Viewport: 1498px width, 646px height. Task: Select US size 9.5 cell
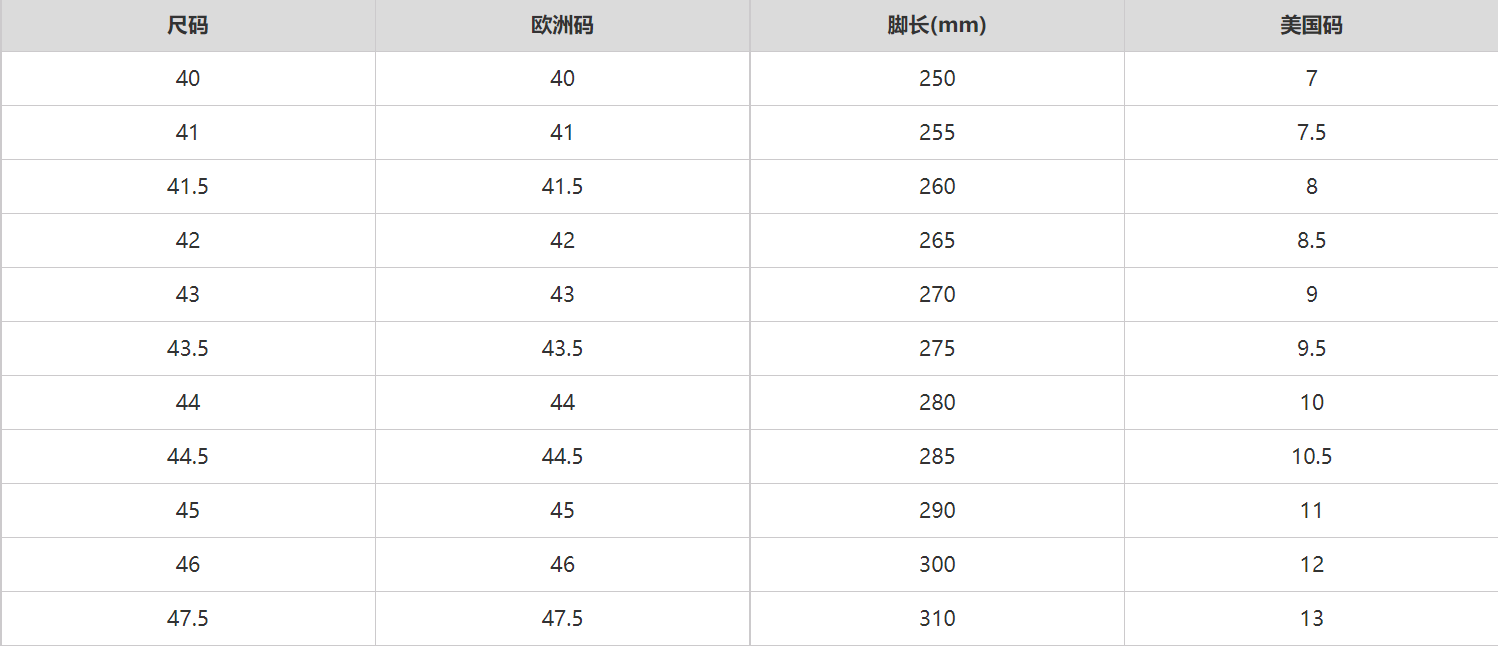click(1311, 349)
